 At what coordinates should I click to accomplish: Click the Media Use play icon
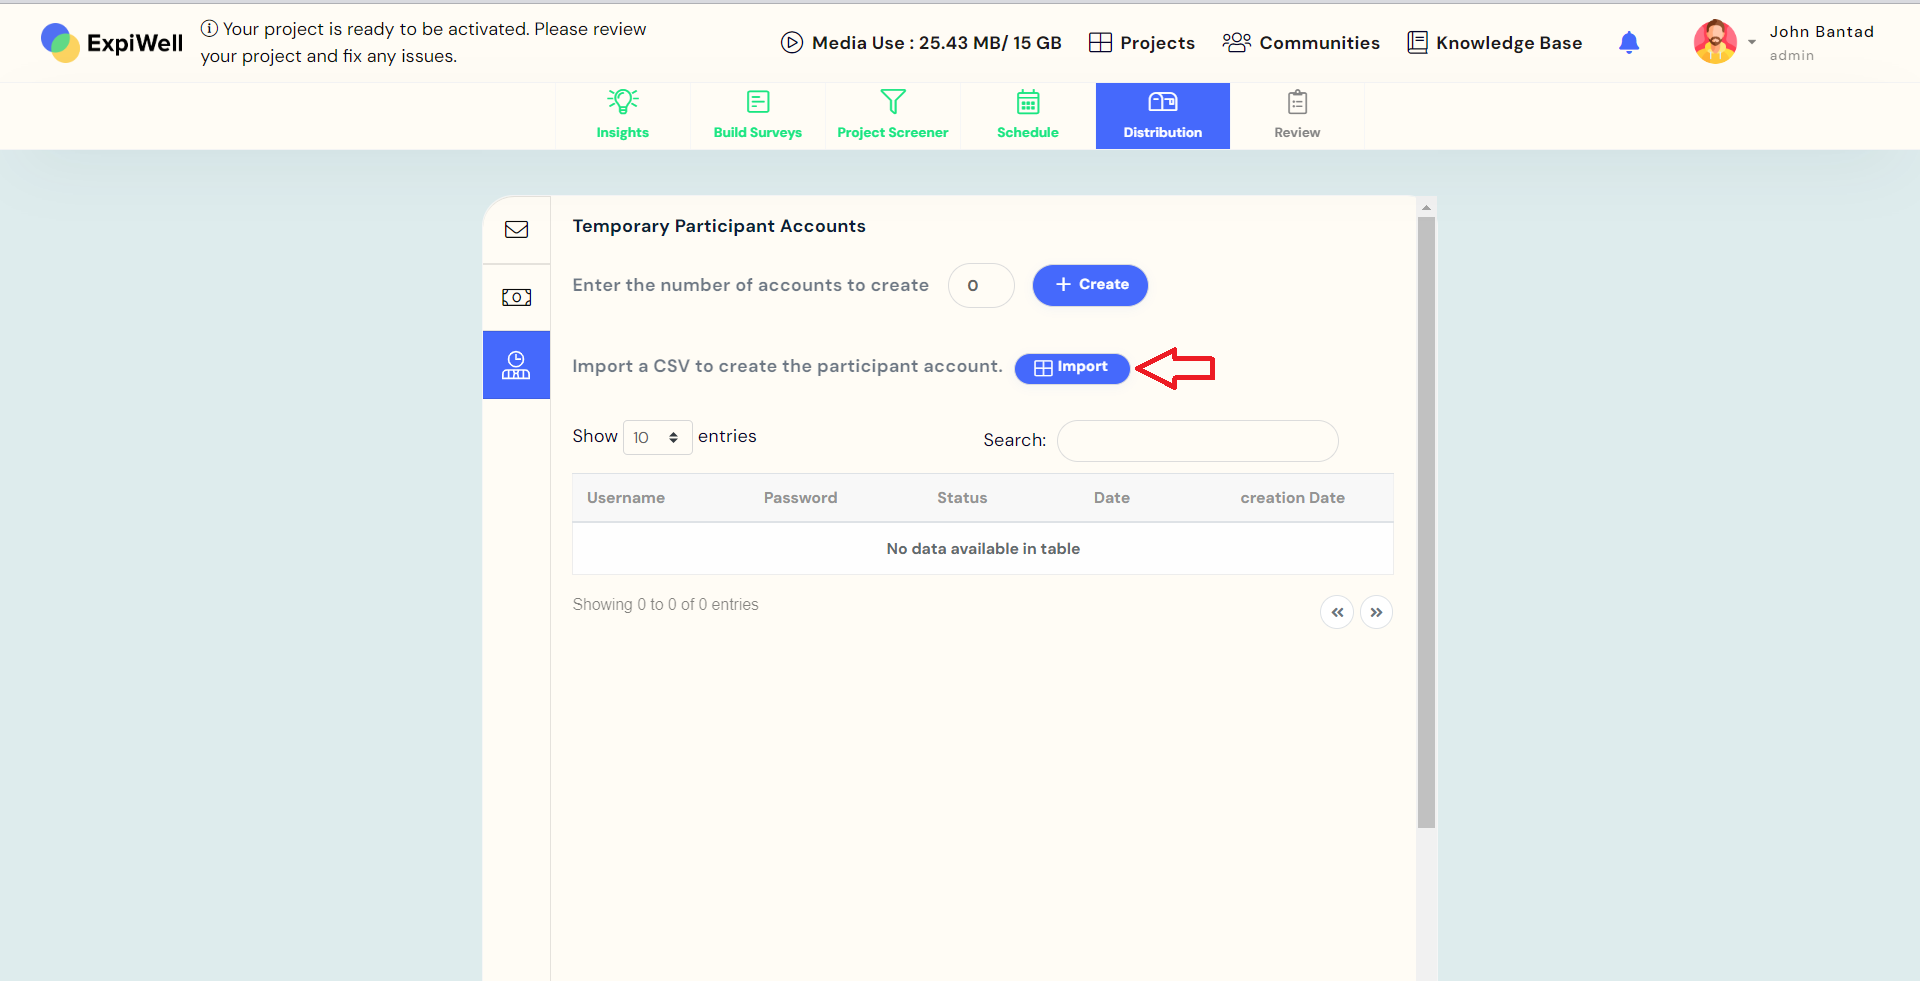pos(792,42)
